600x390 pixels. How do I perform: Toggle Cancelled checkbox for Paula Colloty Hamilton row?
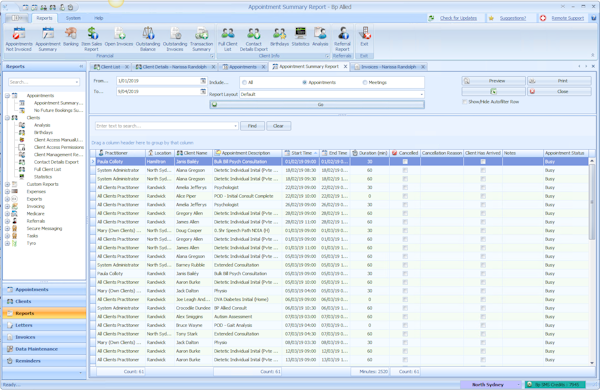tap(405, 162)
